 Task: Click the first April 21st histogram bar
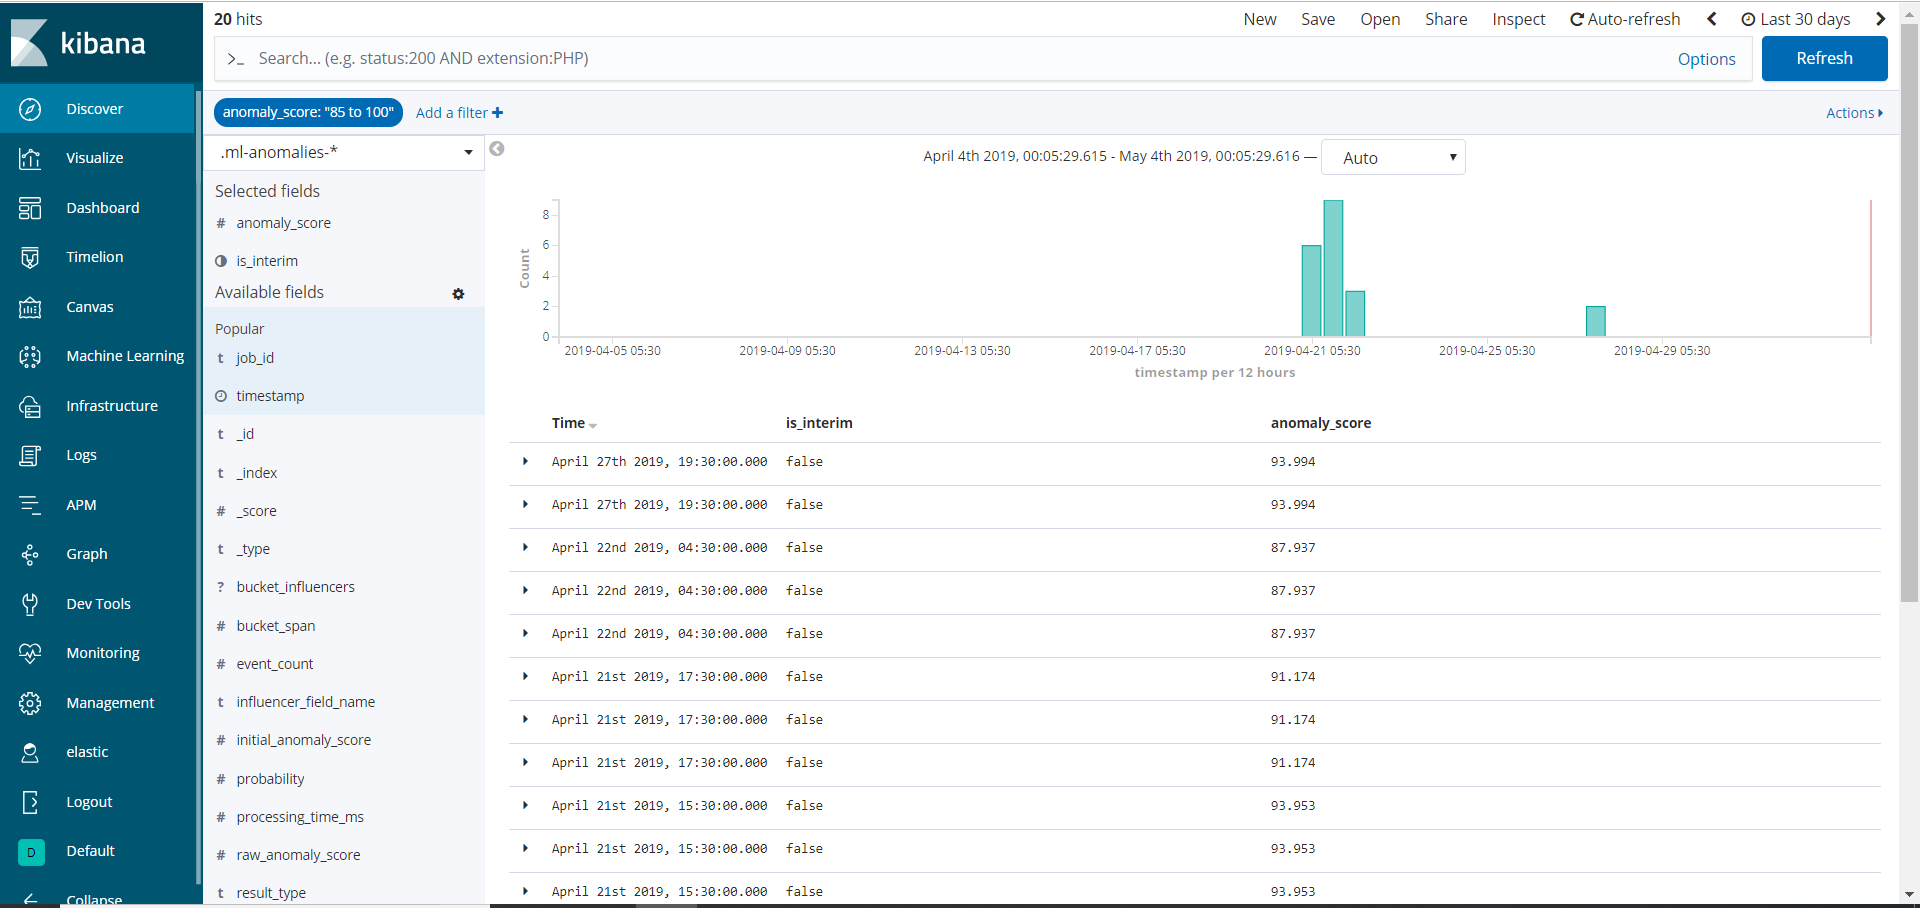pyautogui.click(x=1311, y=291)
